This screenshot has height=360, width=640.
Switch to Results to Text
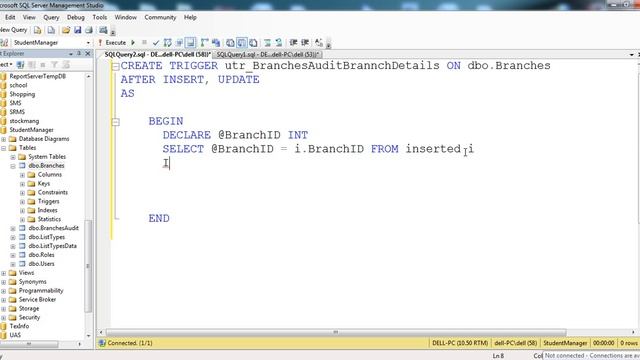(230, 42)
